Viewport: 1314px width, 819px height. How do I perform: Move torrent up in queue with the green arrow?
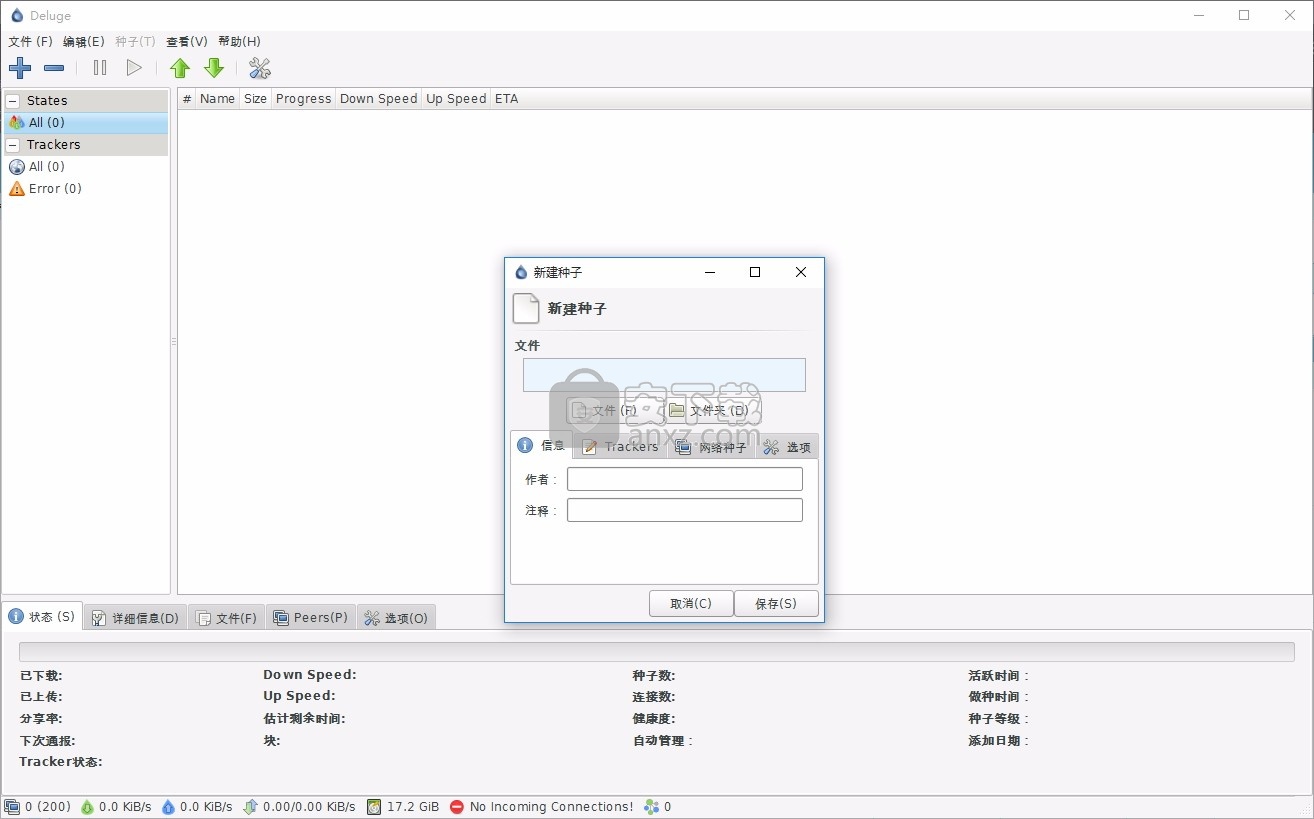click(180, 68)
